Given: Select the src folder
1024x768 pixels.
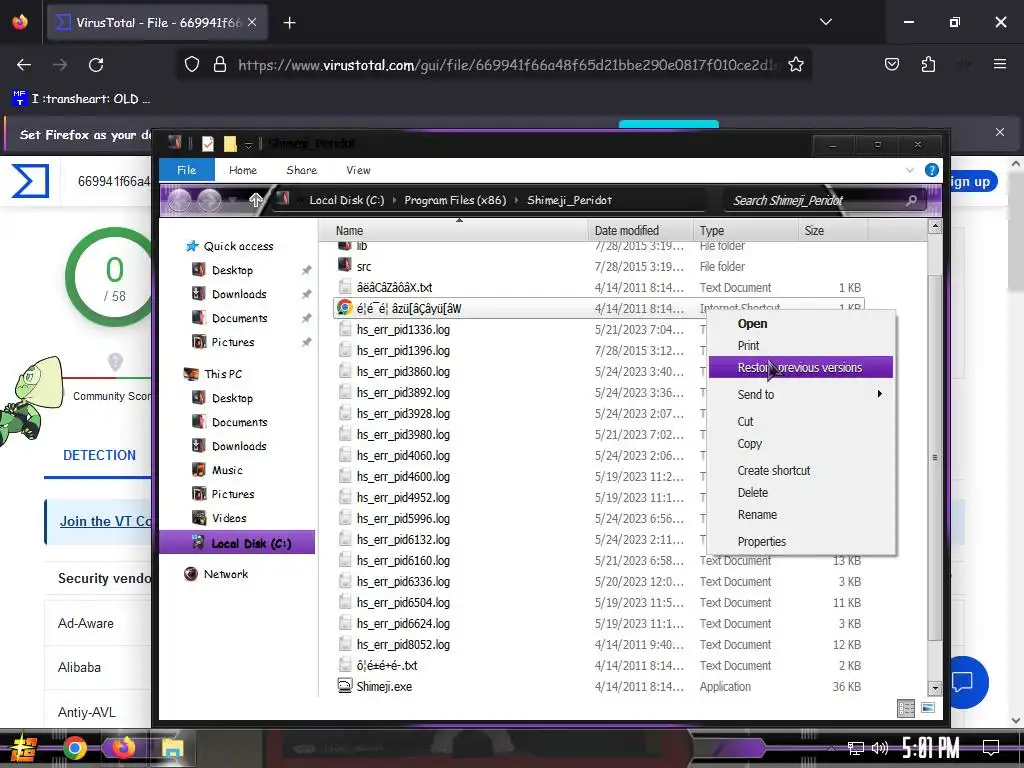Looking at the screenshot, I should point(364,266).
